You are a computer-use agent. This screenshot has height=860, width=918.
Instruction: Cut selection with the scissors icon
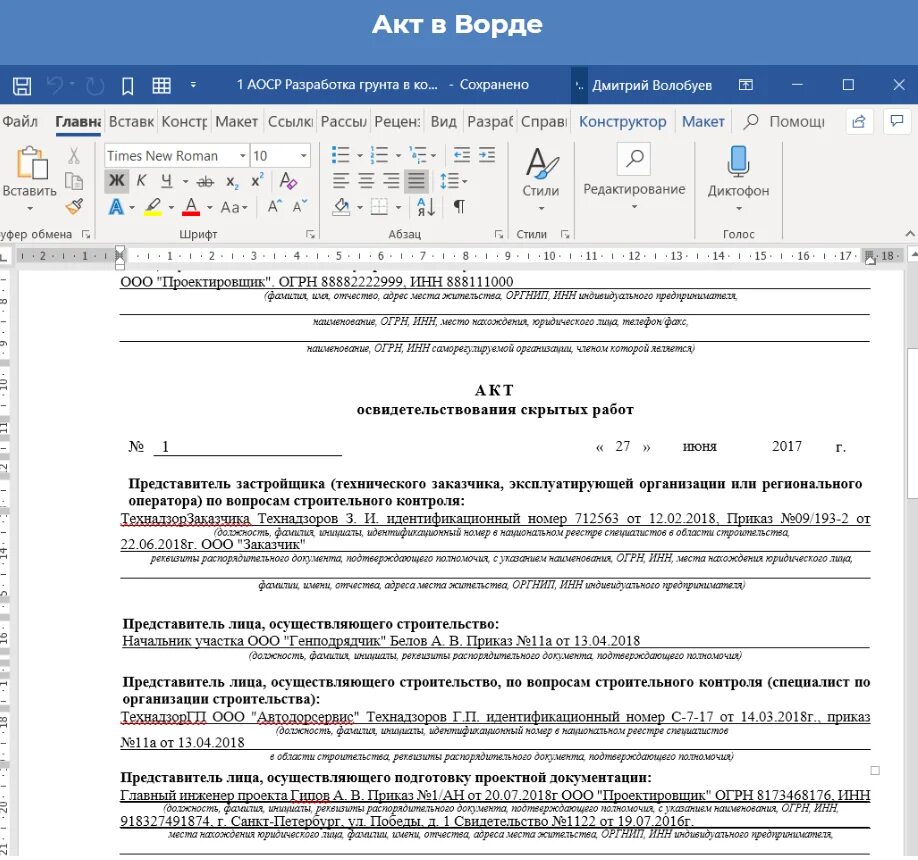click(74, 156)
